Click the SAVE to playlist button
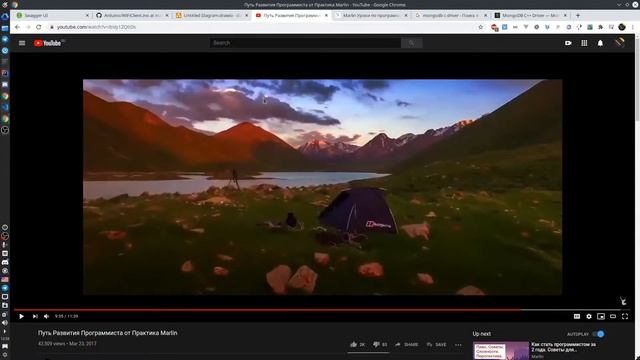This screenshot has height=360, width=640. click(436, 344)
